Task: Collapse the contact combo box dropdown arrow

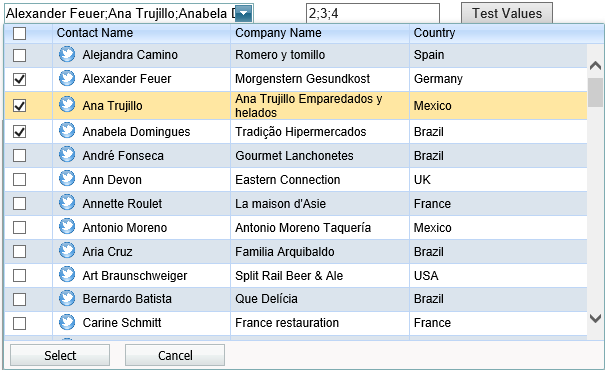Action: point(243,14)
